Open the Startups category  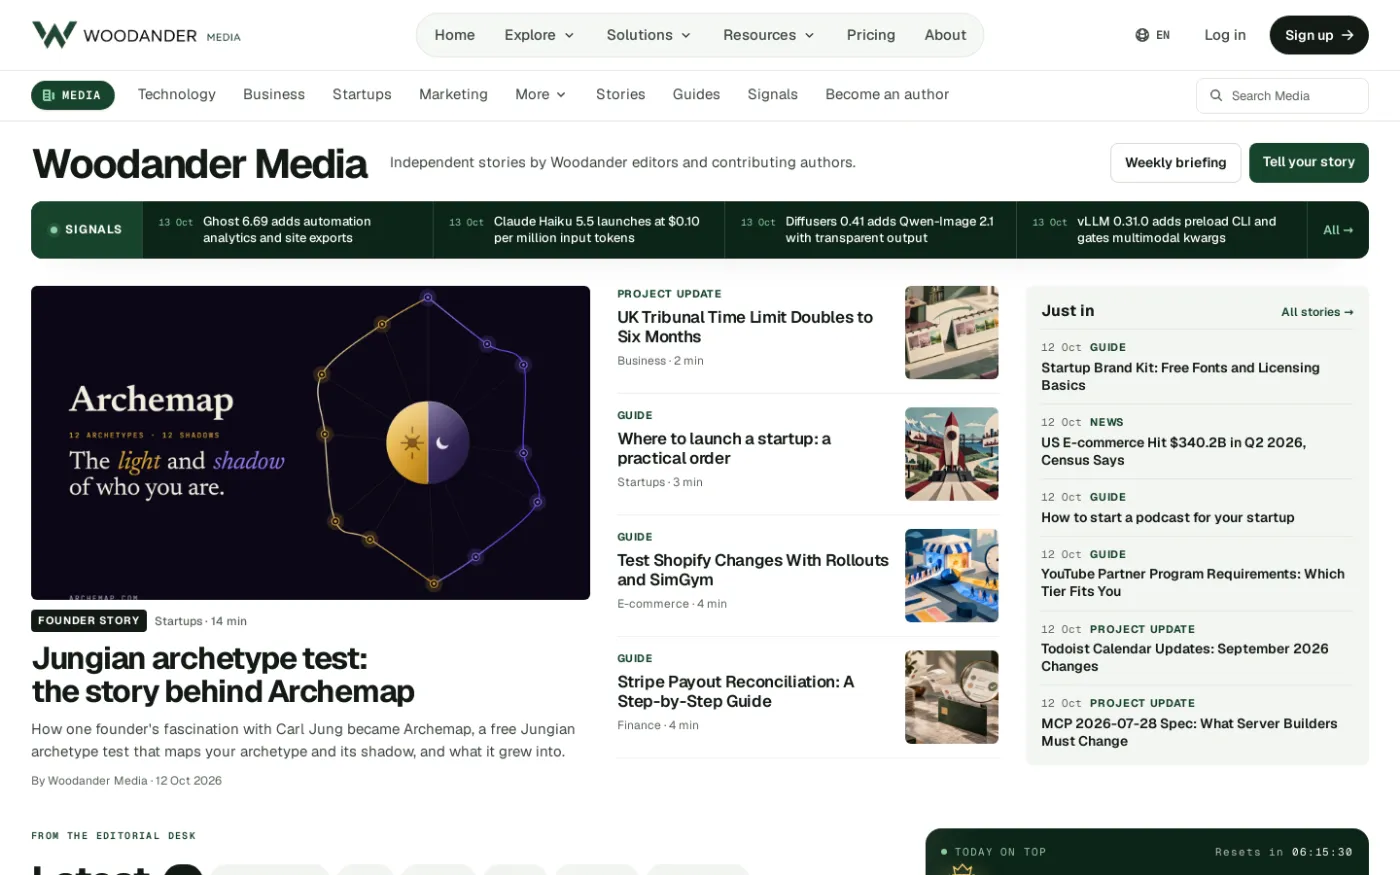(x=362, y=94)
